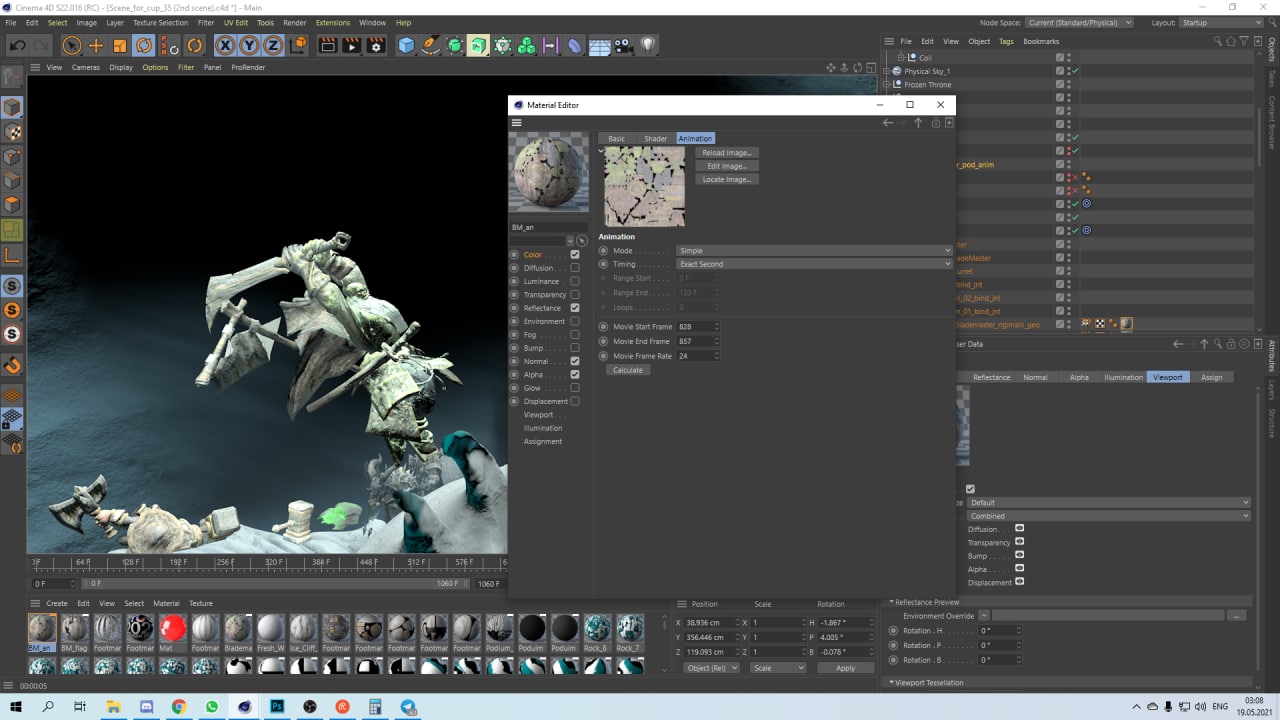Enable the Transparency channel checkbox
The image size is (1280, 720).
click(x=575, y=295)
